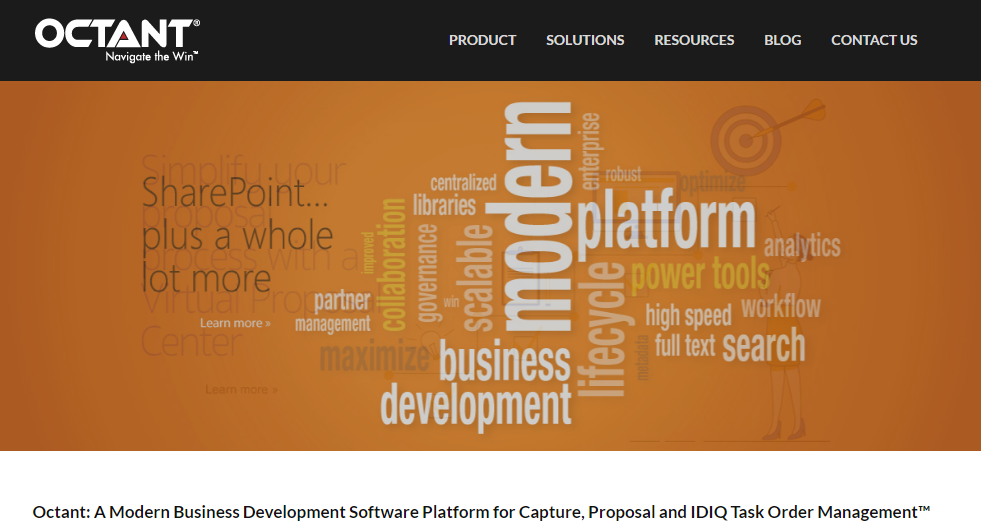Screen dimensions: 981x527
Task: Open the RESOURCES menu
Action: point(694,40)
